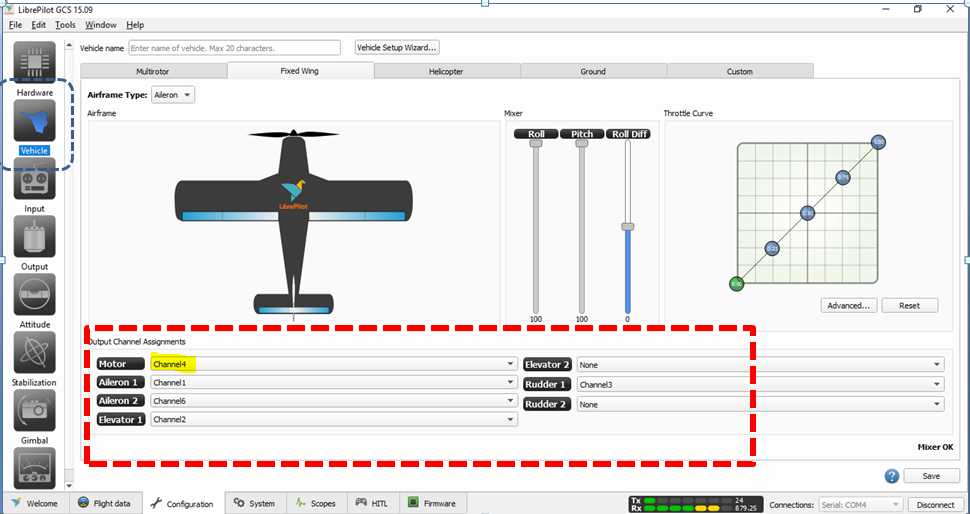Click the Advanced throttle curve button
970x514 pixels.
click(x=849, y=305)
